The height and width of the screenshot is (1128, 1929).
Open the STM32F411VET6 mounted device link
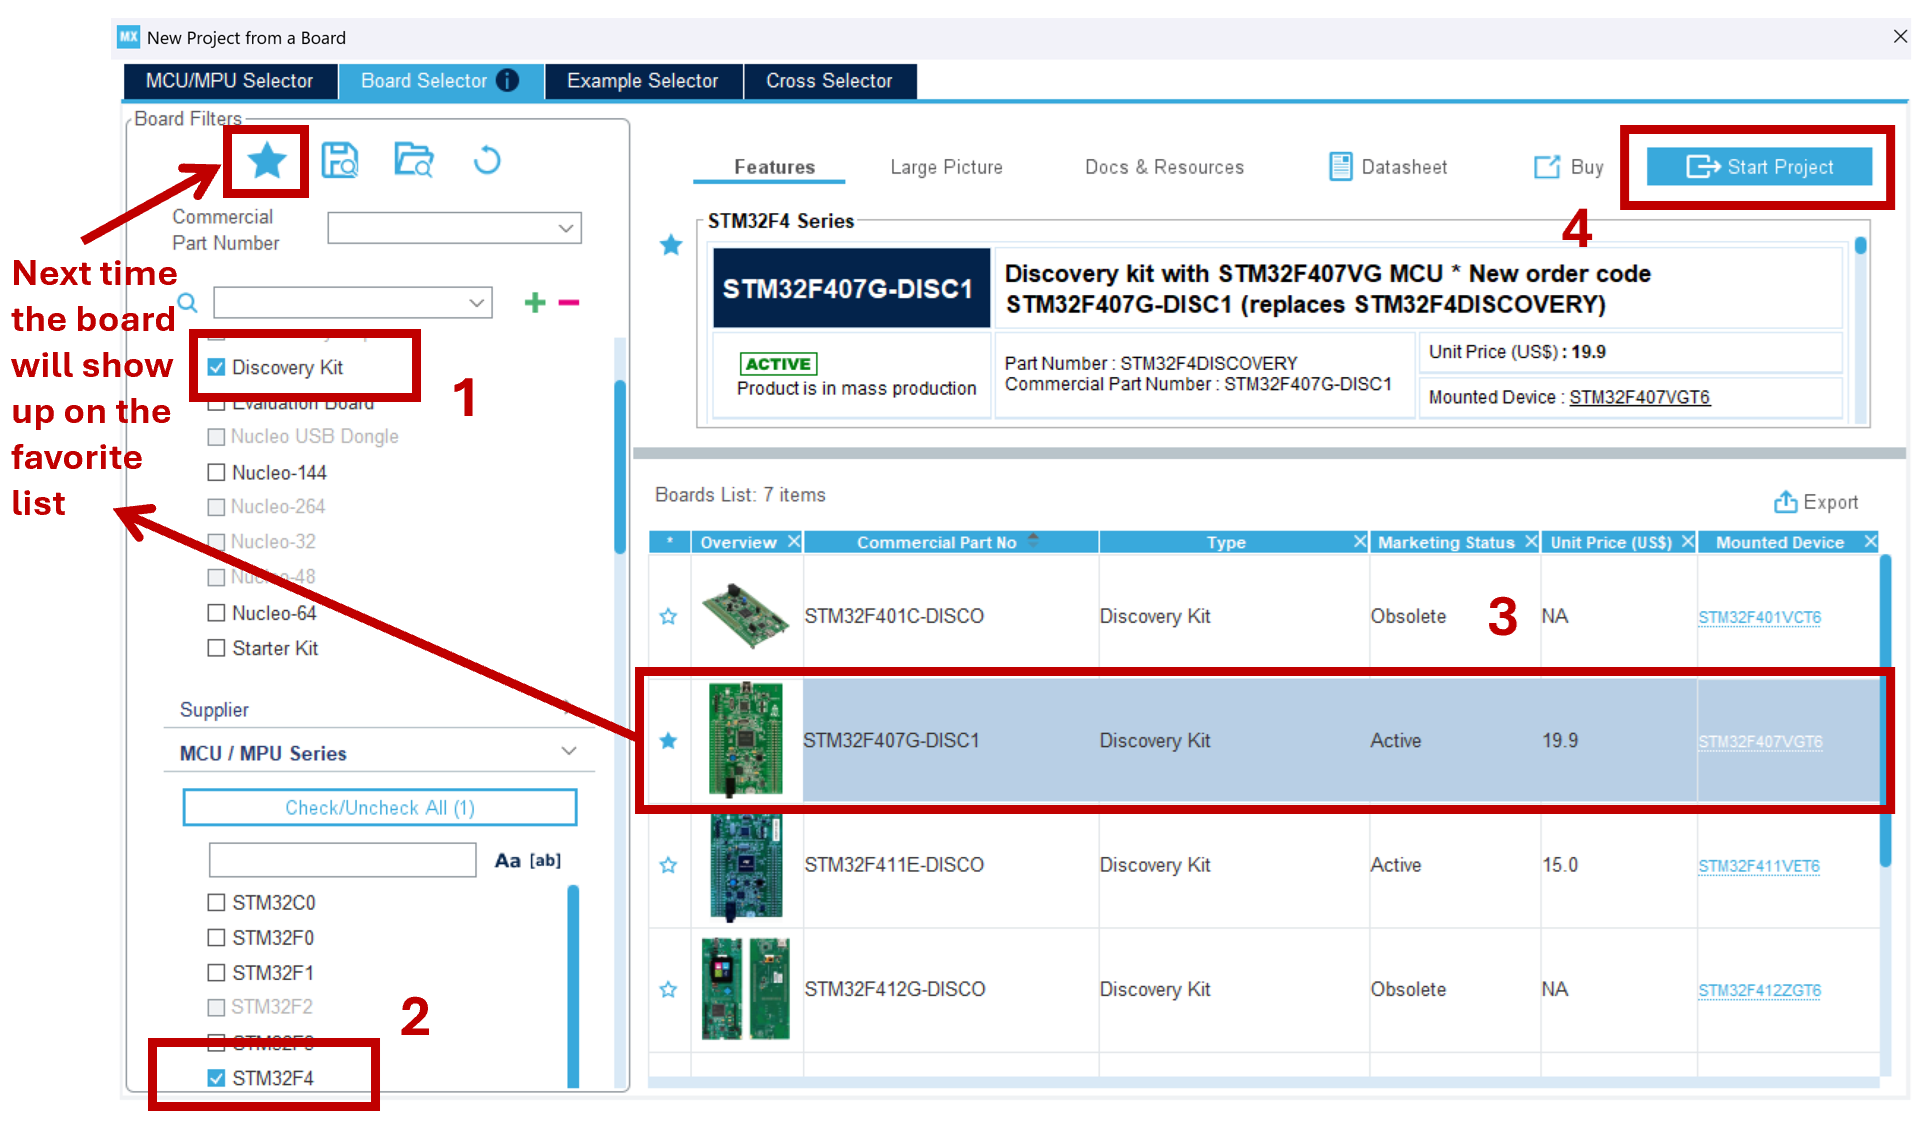[x=1759, y=866]
